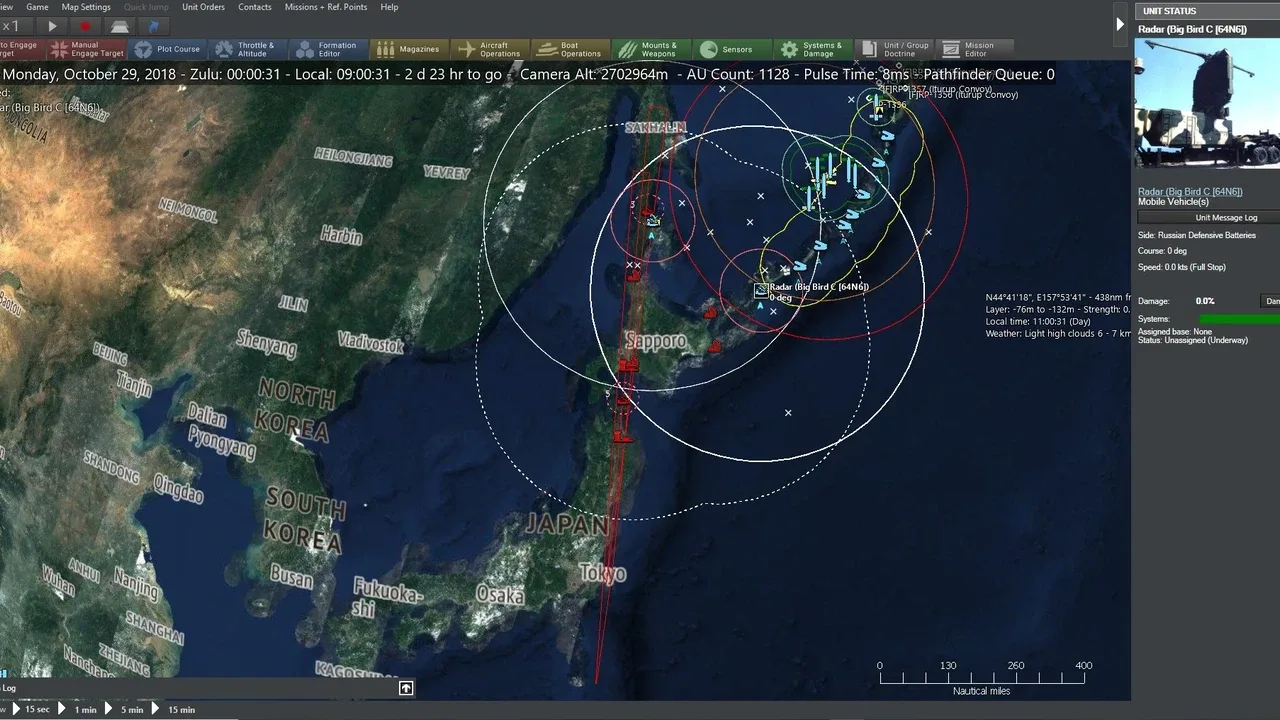Expand the message log panel upward

406,688
